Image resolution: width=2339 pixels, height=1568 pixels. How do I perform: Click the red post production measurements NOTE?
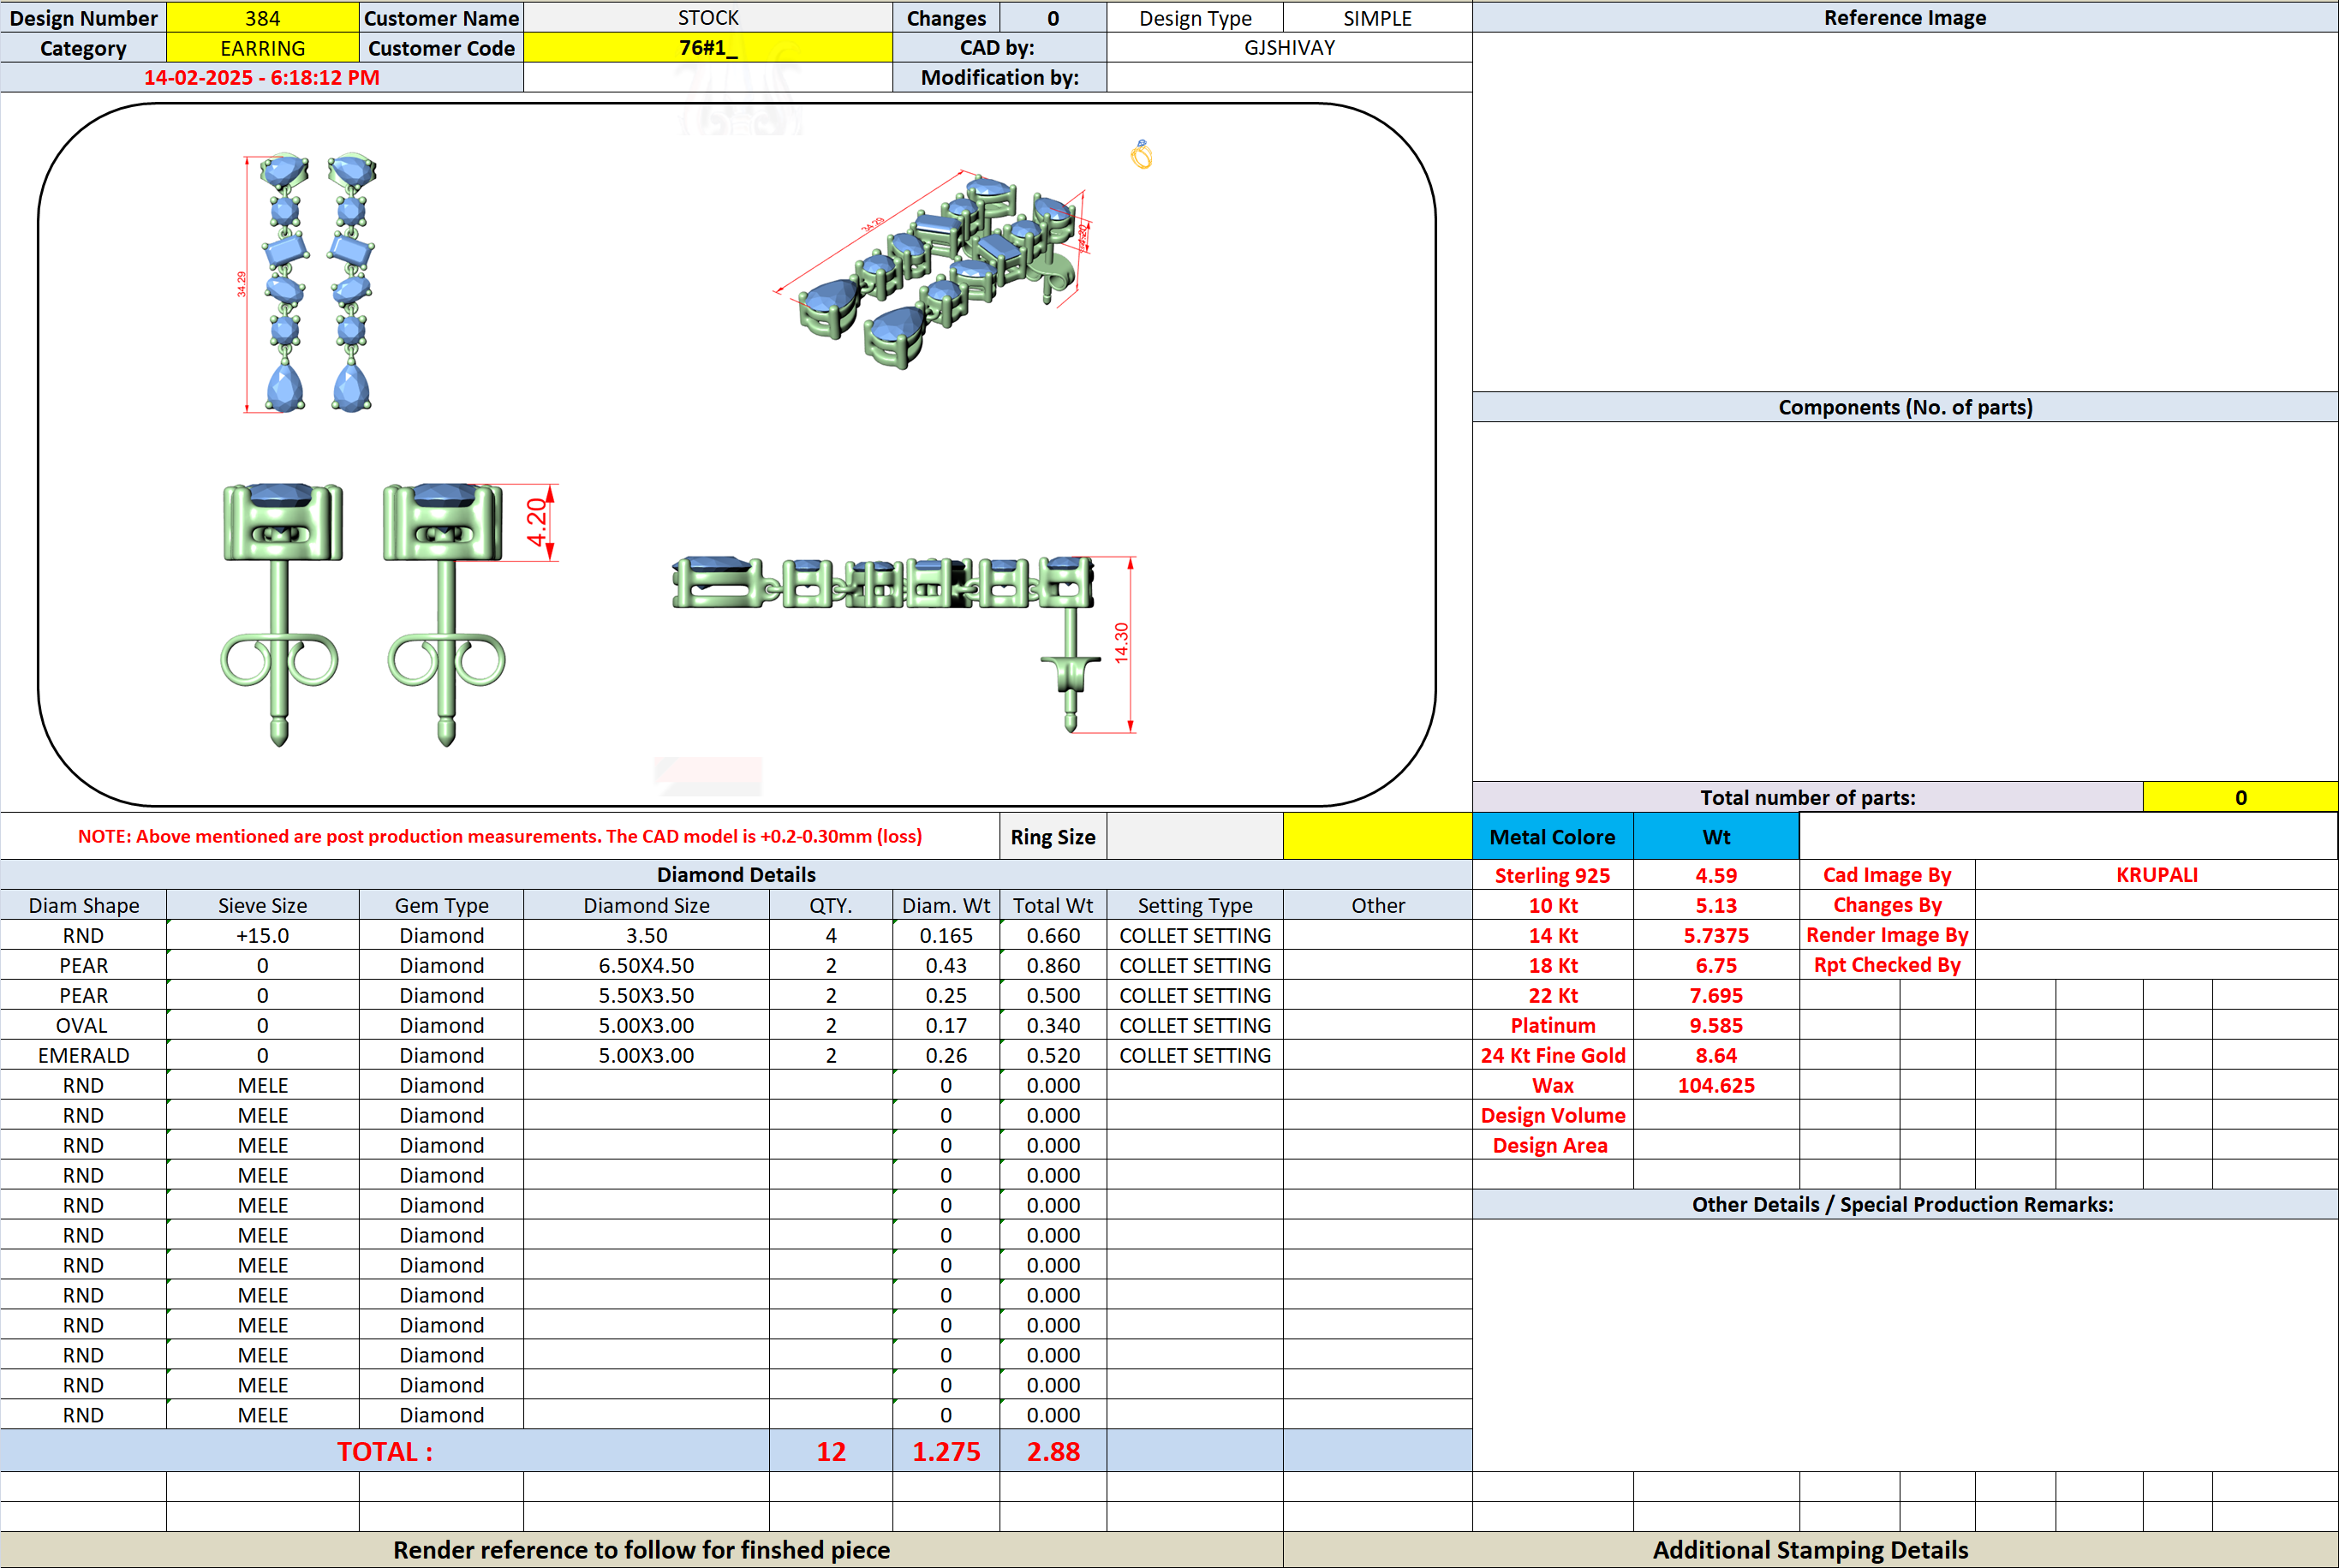point(500,836)
